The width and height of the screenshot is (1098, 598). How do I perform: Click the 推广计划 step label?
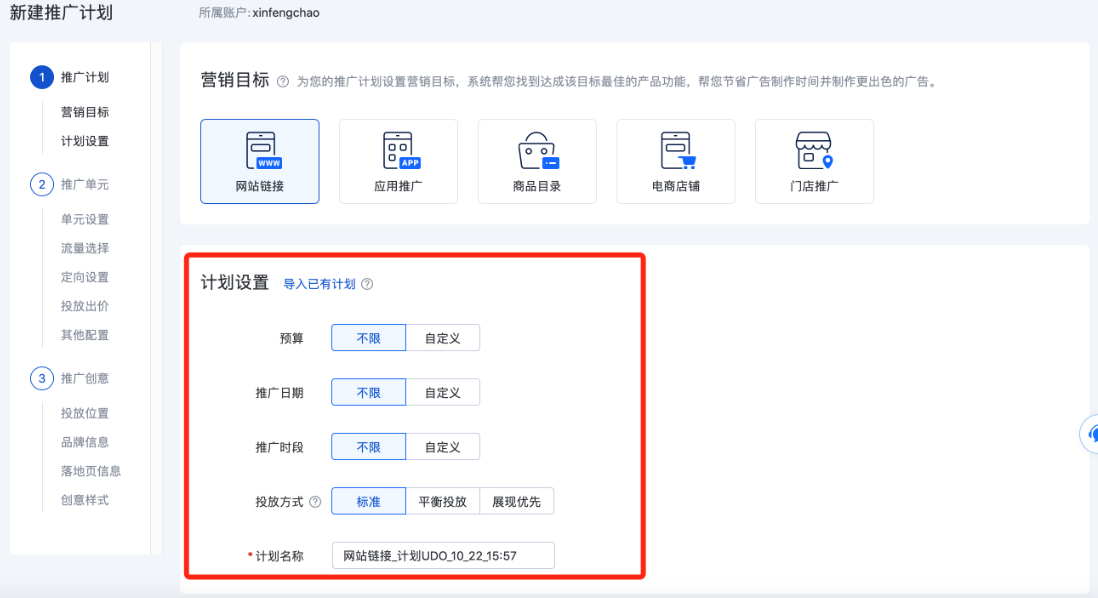tap(85, 77)
